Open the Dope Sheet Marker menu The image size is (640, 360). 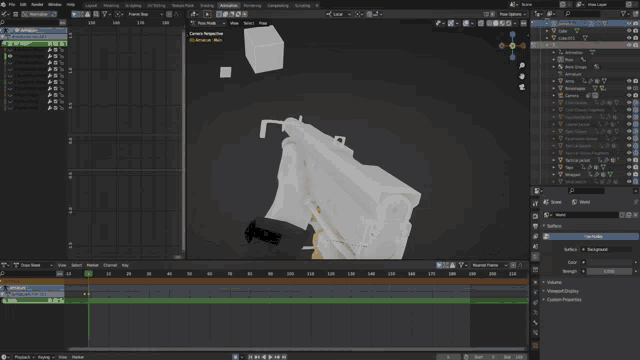pos(93,265)
